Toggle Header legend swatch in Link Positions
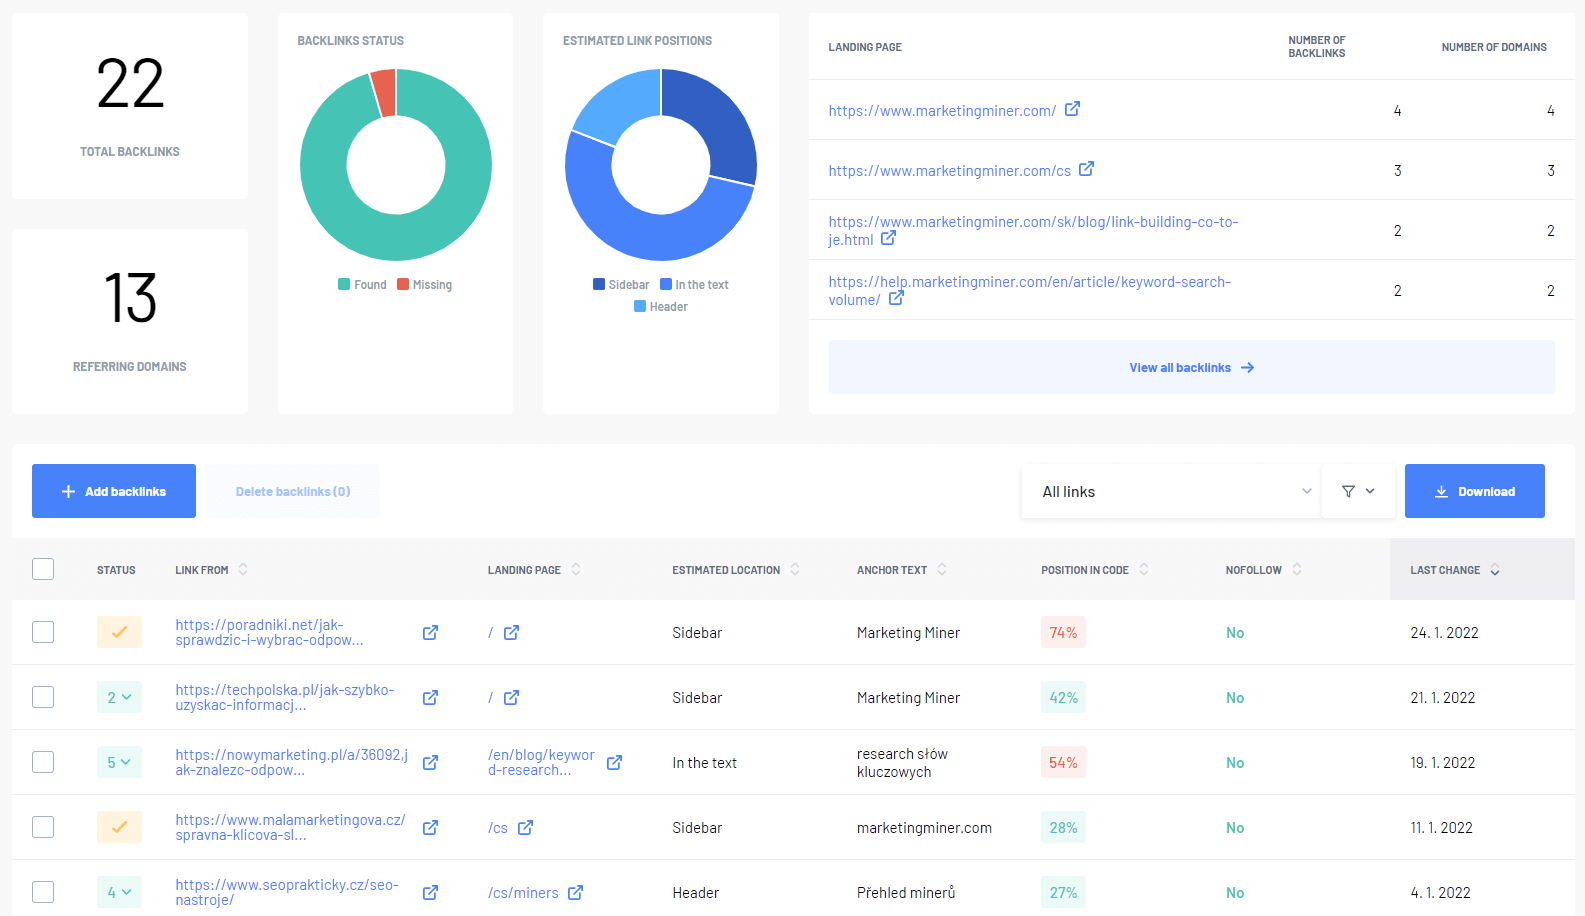1585x916 pixels. pyautogui.click(x=640, y=307)
